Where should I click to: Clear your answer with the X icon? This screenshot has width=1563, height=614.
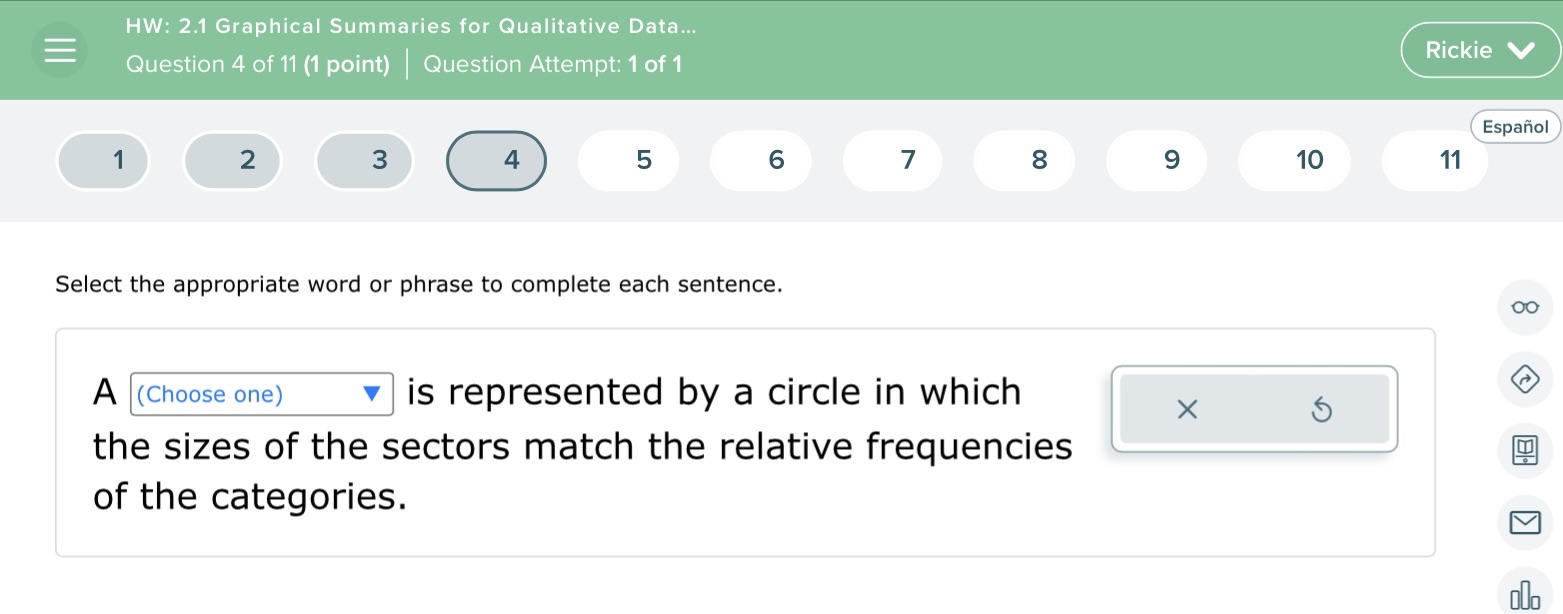tap(1186, 410)
